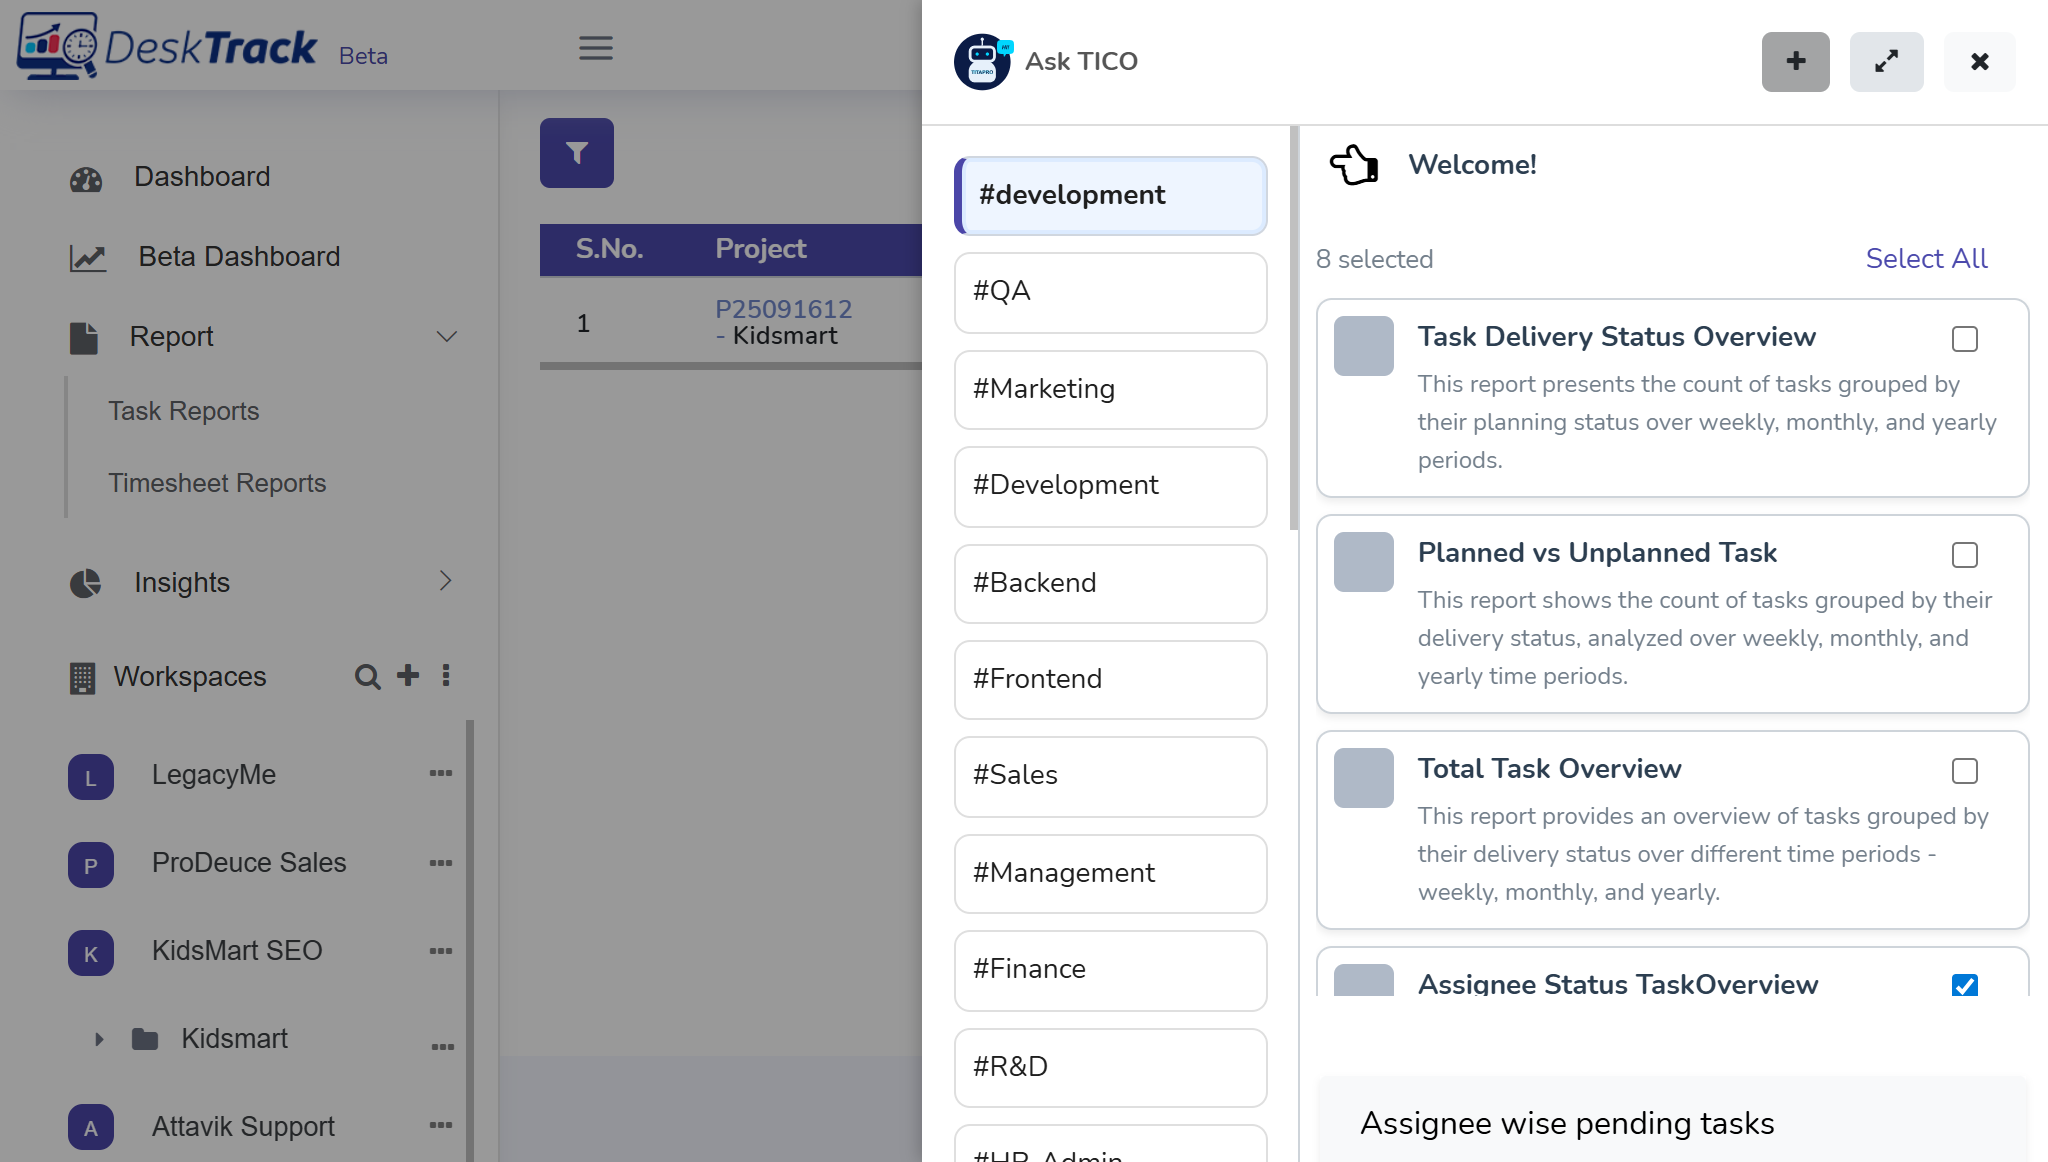
Task: Select the #QA tag
Action: (x=1110, y=292)
